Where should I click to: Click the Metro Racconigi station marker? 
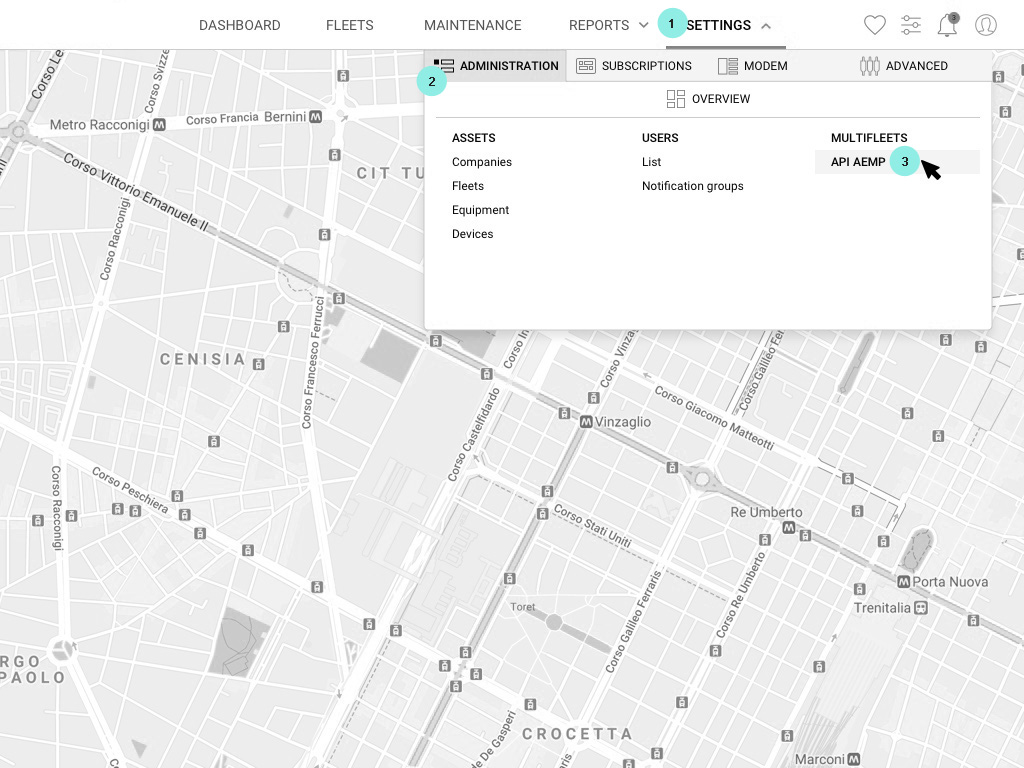click(159, 124)
